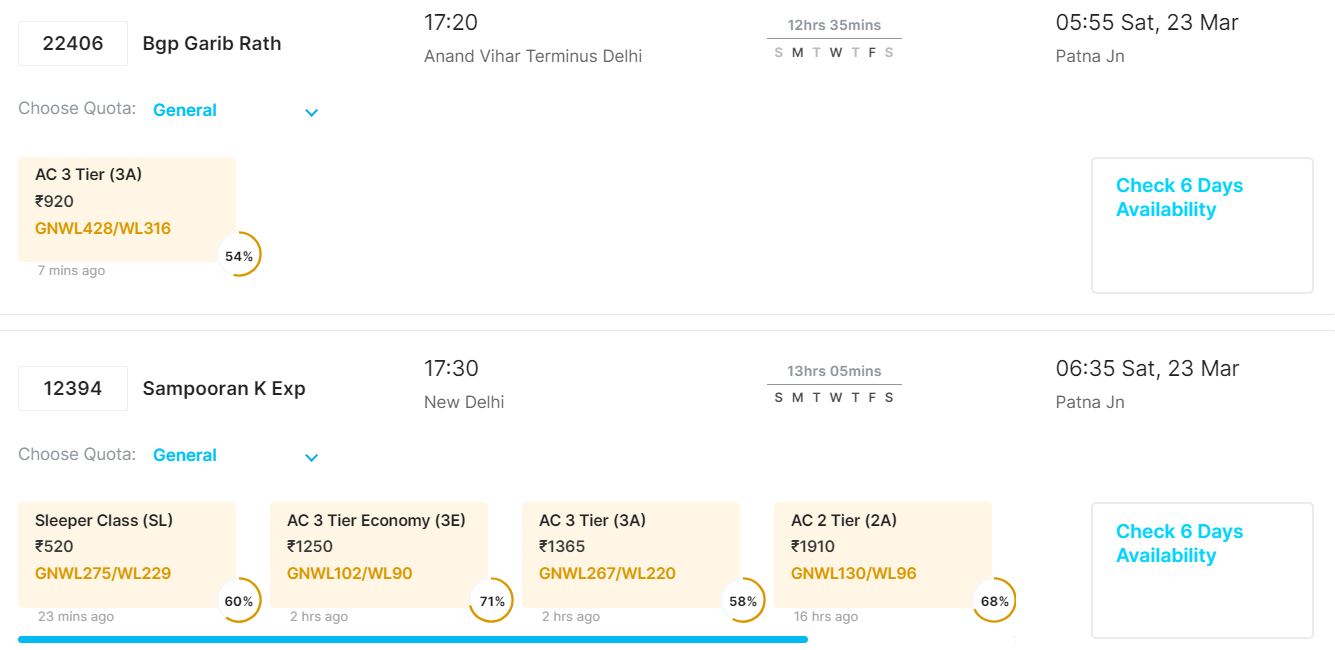Click the 68% prediction circle on 2A
Image resolution: width=1335 pixels, height=650 pixels.
994,601
